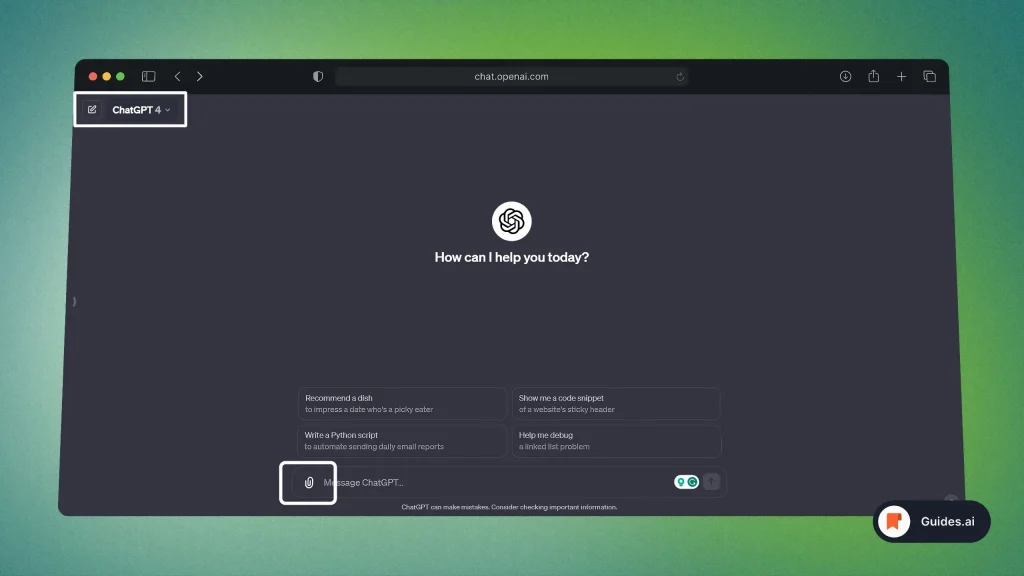
Task: Click the Guides.ai badge
Action: coord(931,521)
